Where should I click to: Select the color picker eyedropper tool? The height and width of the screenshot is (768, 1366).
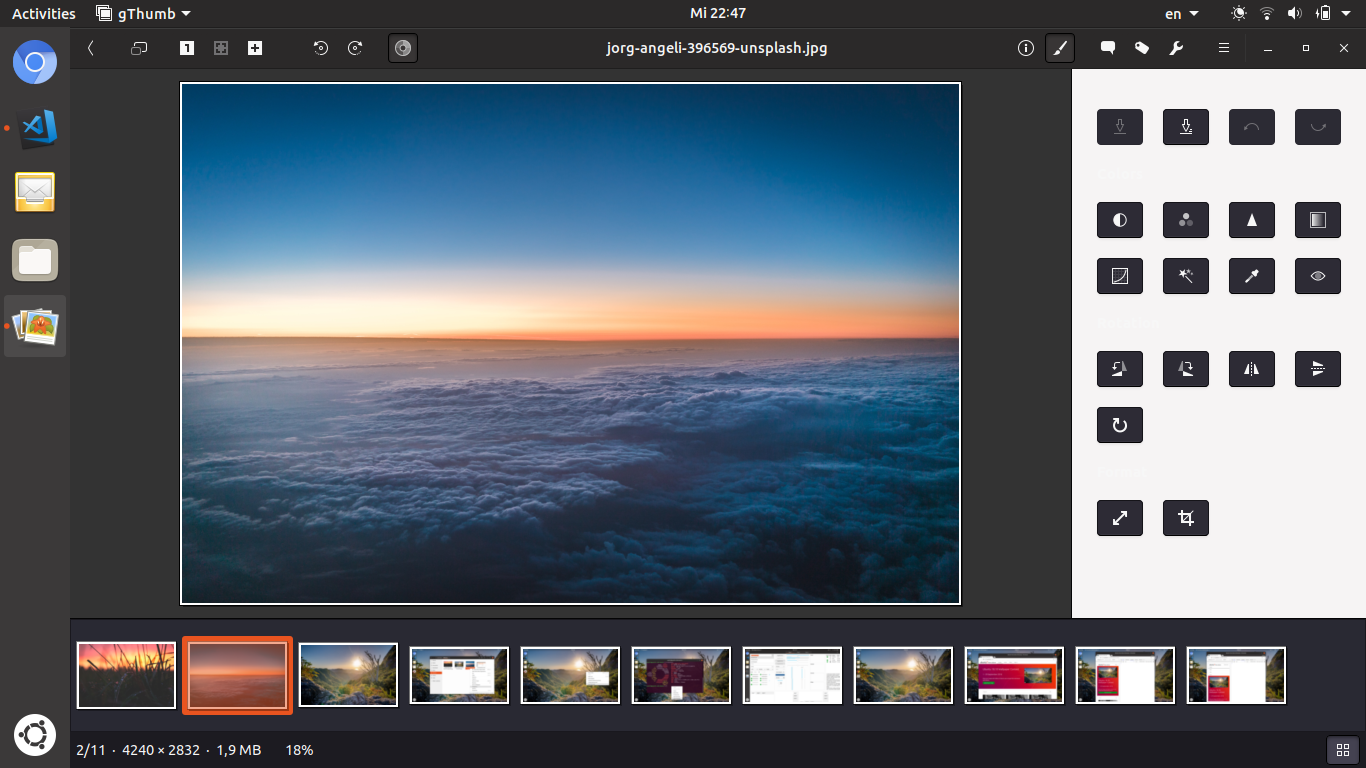pyautogui.click(x=1251, y=276)
